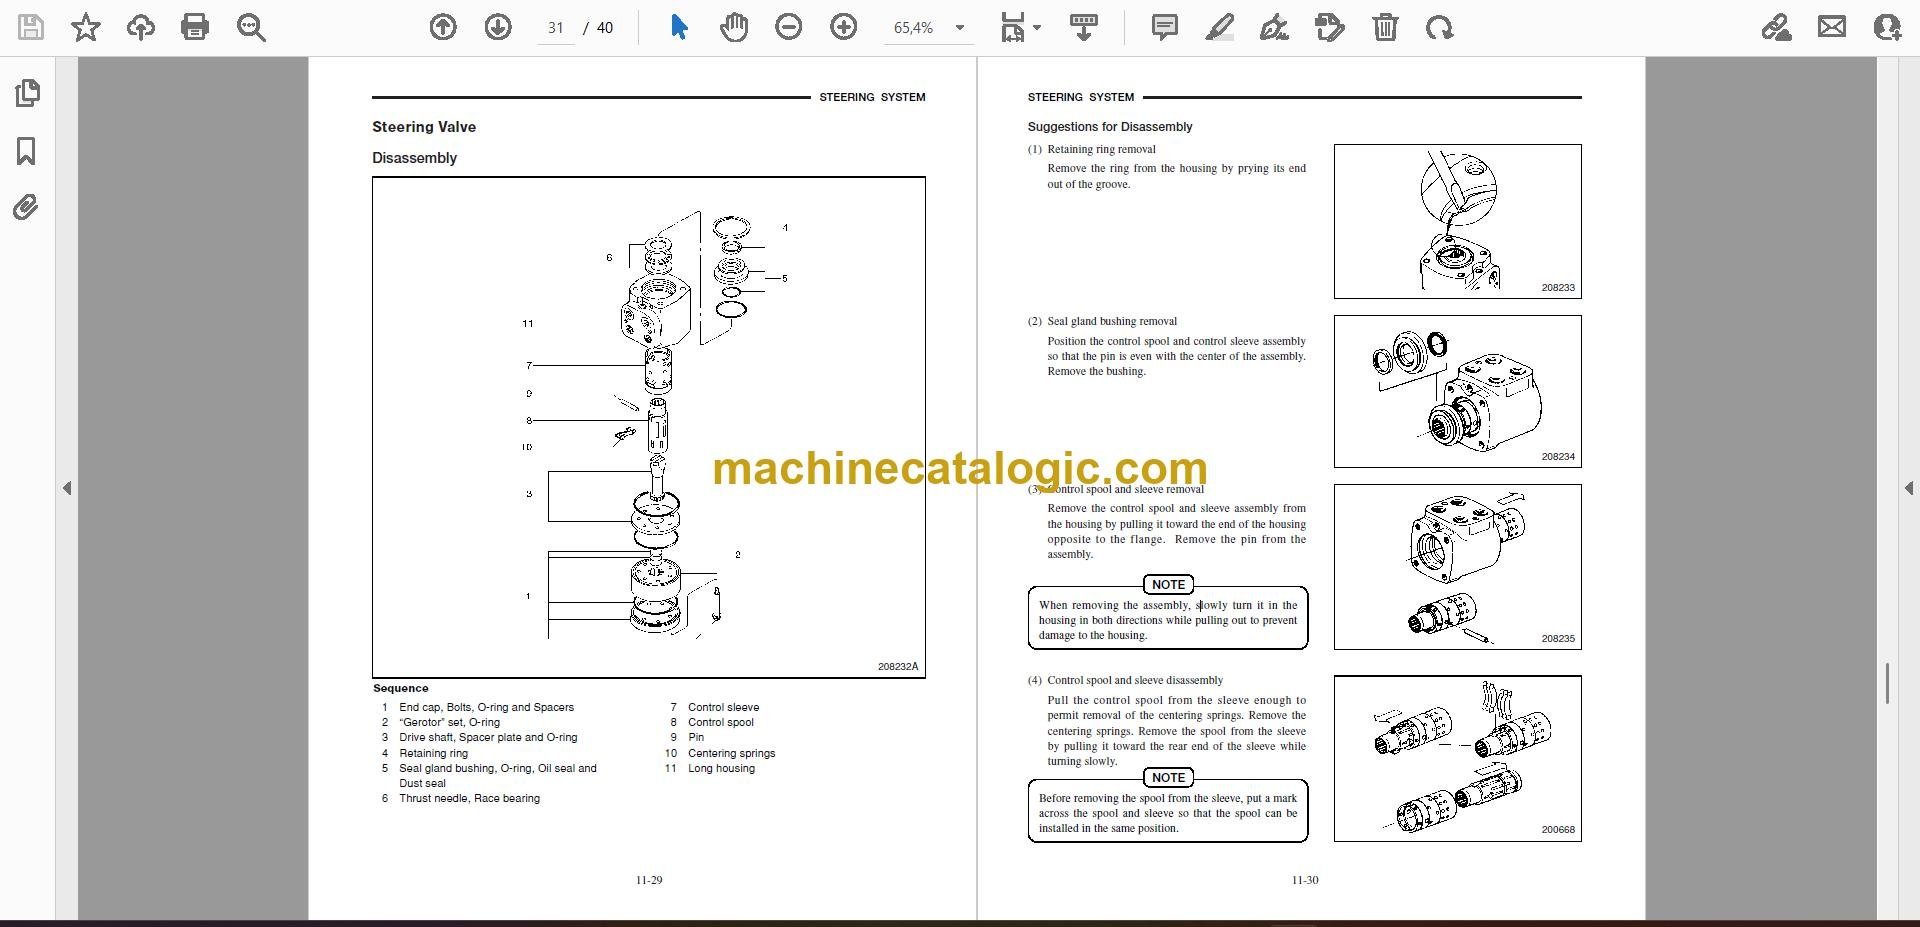Click the exploded steering valve diagram
The height and width of the screenshot is (927, 1920).
648,427
